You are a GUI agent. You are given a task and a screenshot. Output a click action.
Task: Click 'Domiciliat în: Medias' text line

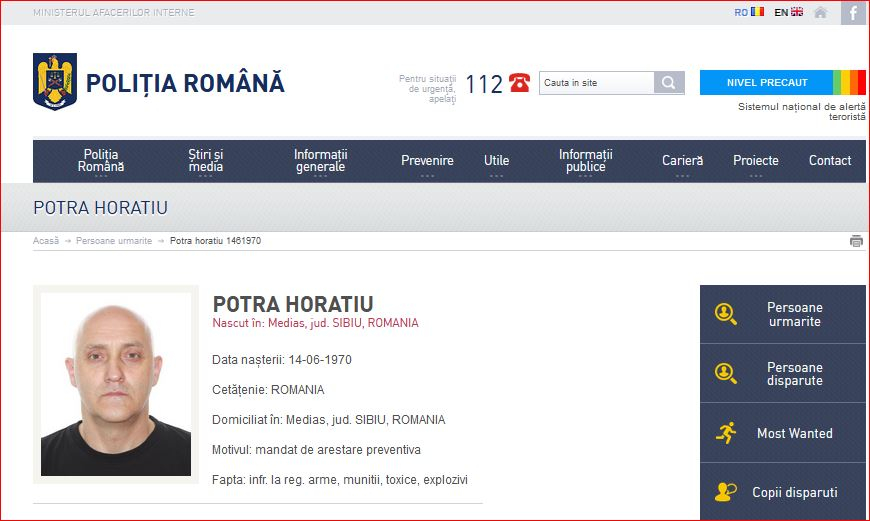(x=328, y=419)
